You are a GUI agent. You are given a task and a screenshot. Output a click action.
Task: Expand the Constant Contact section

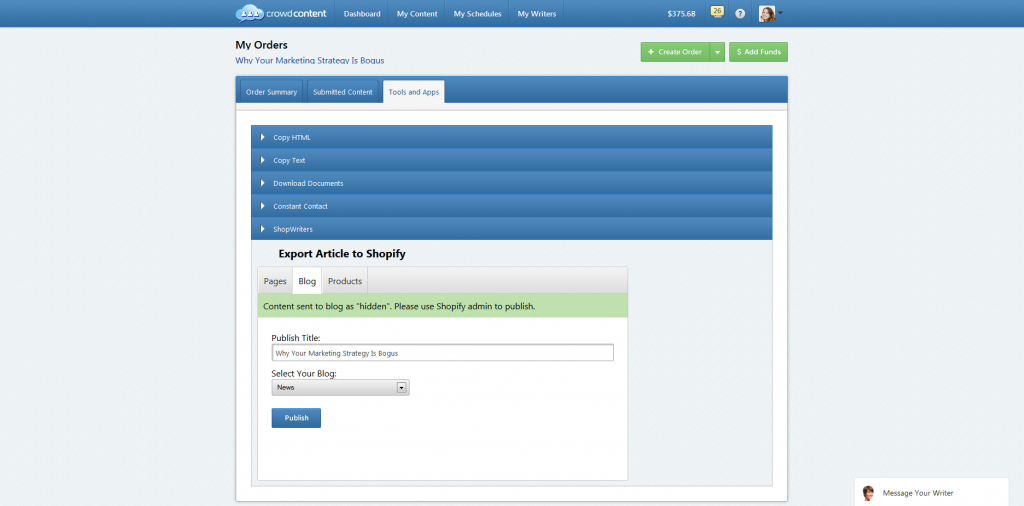click(511, 206)
